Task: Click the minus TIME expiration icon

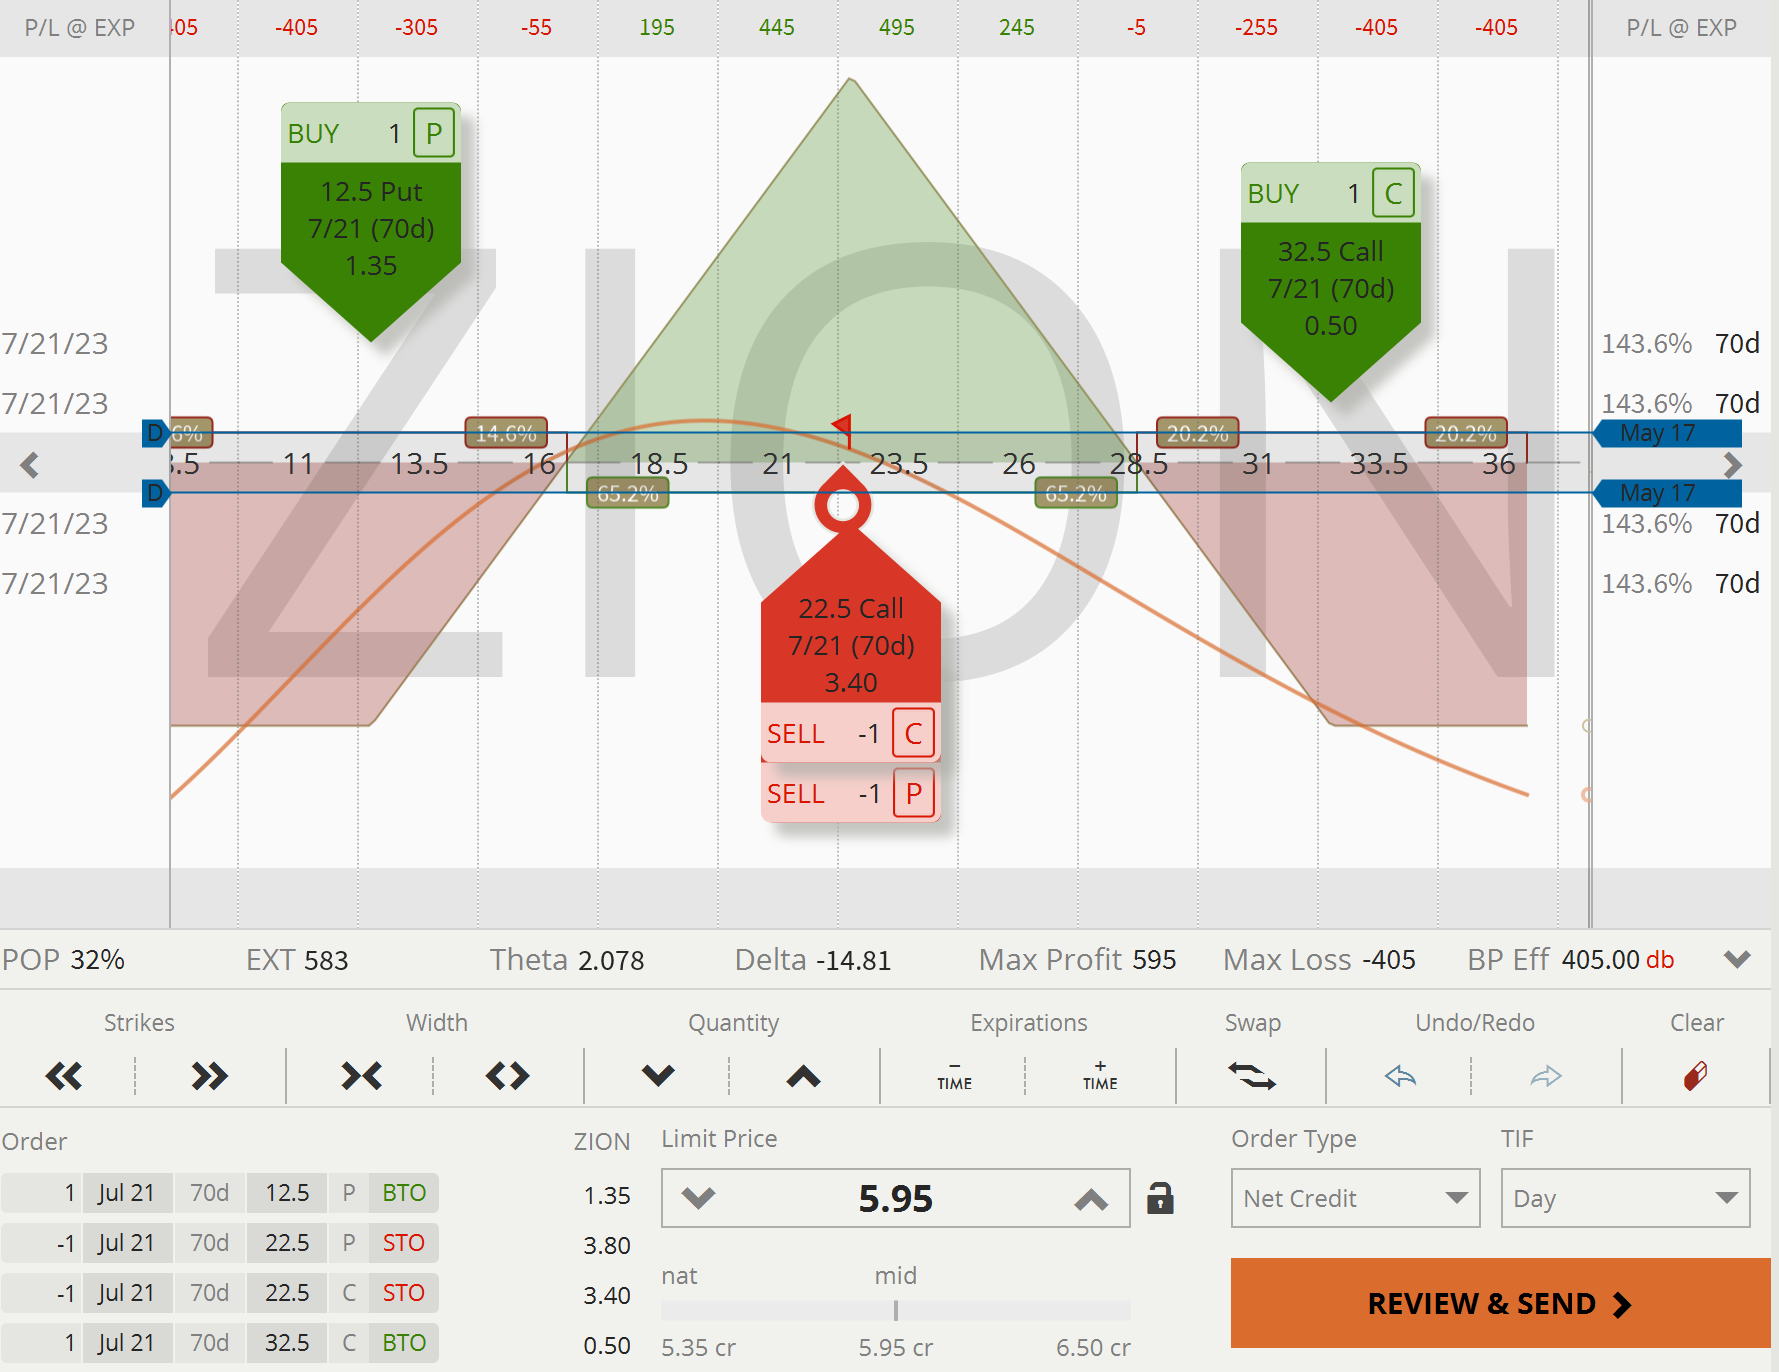Action: (x=955, y=1077)
